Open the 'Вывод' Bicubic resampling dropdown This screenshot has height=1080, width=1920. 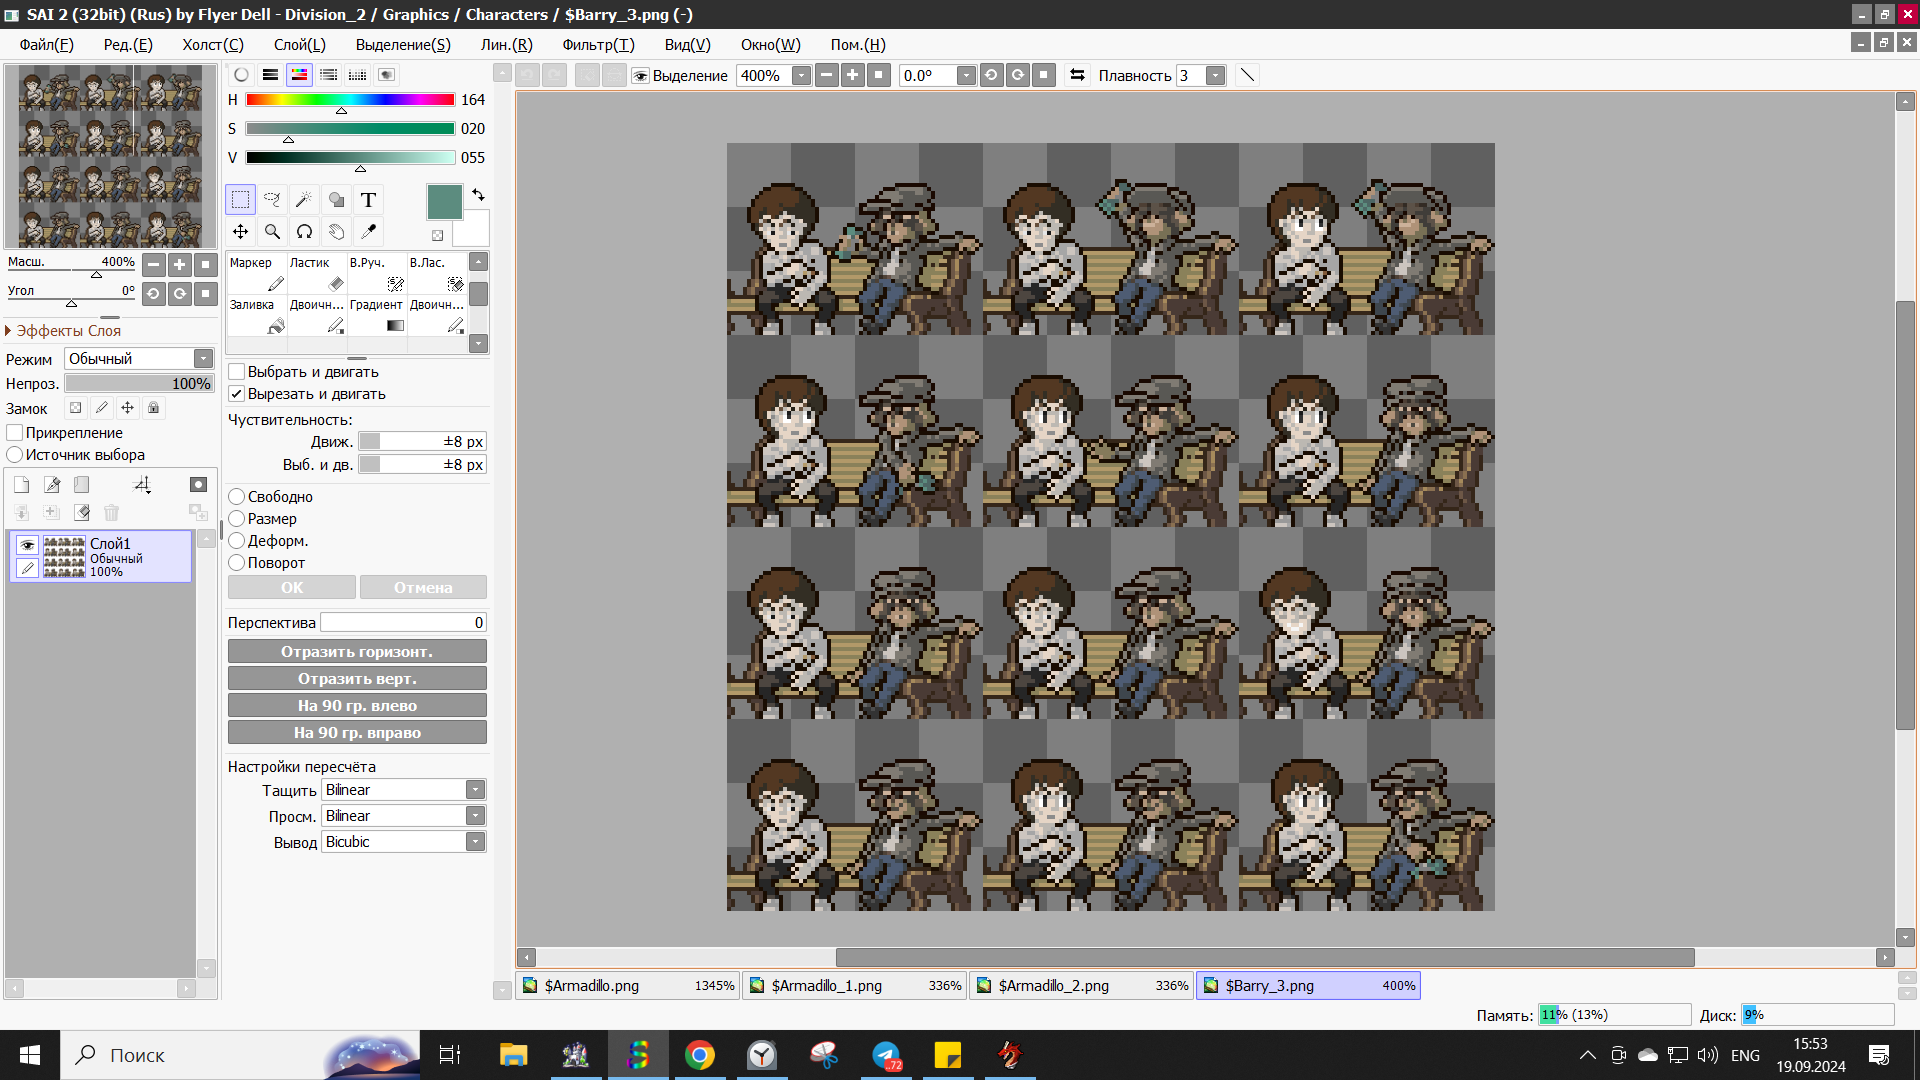coord(404,842)
